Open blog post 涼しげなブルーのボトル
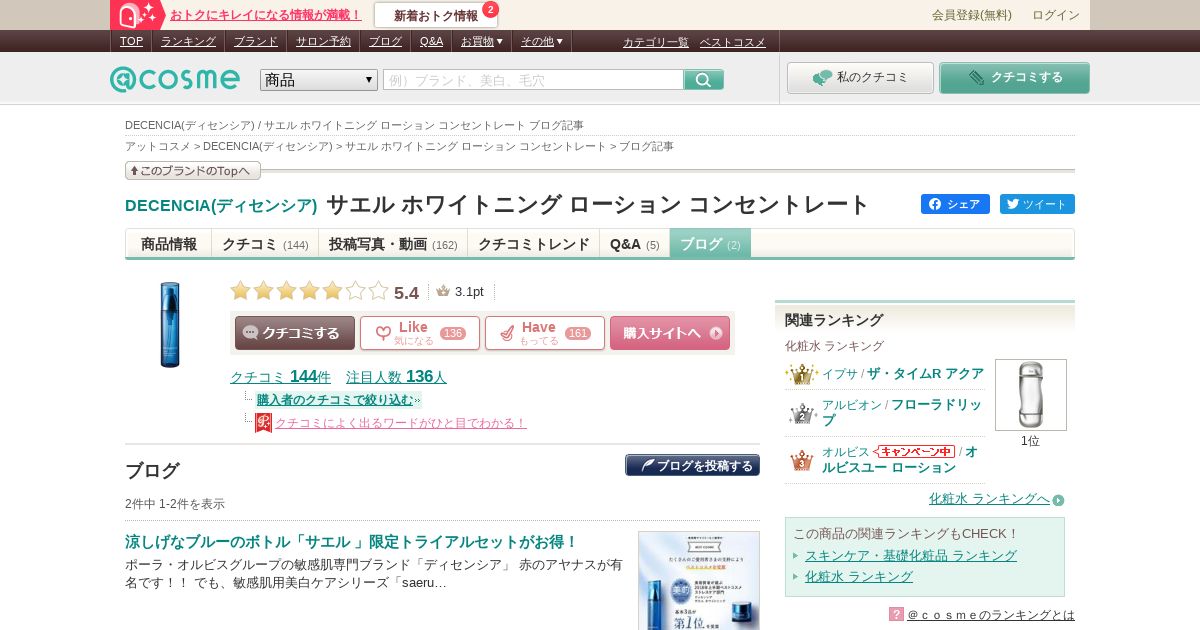1200x630 pixels. coord(352,541)
